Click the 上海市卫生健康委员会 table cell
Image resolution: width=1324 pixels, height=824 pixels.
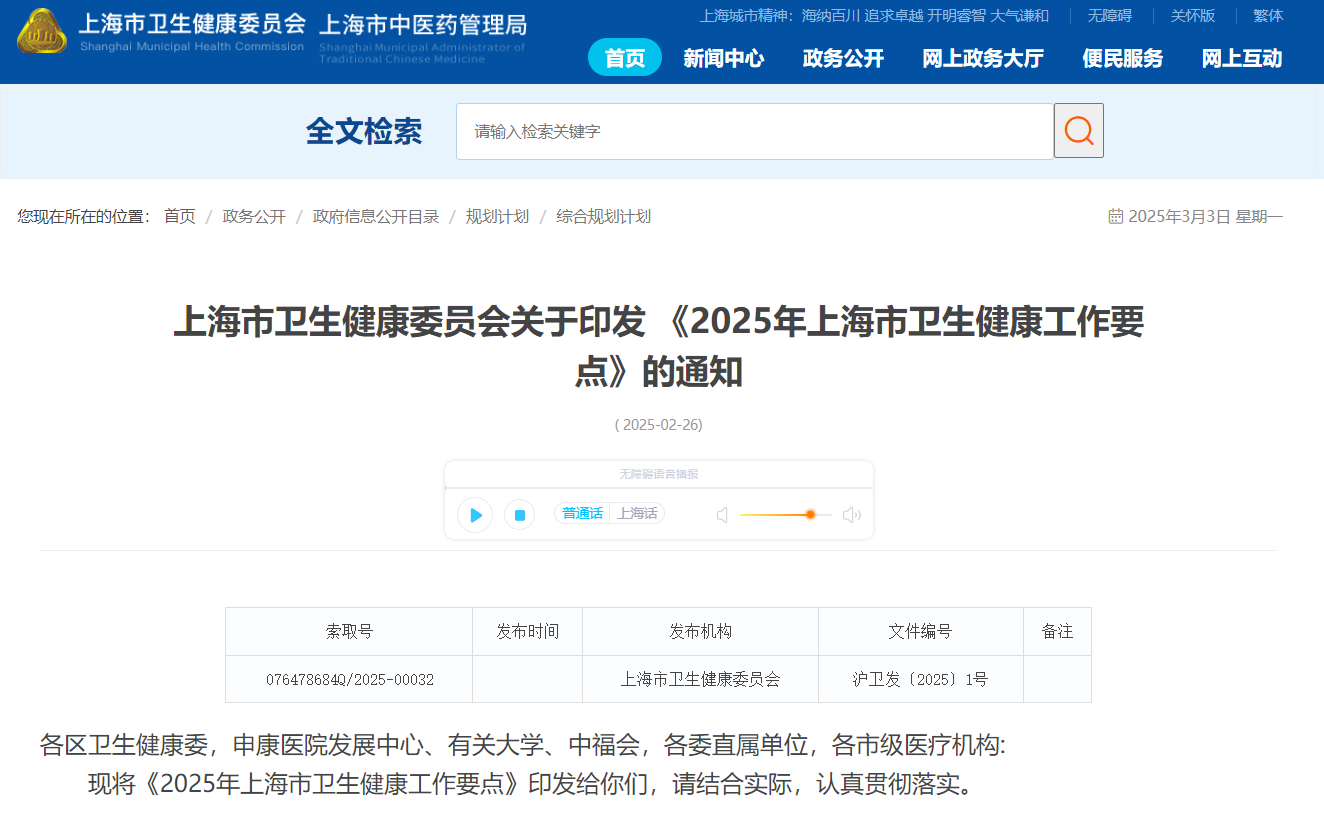tap(700, 679)
